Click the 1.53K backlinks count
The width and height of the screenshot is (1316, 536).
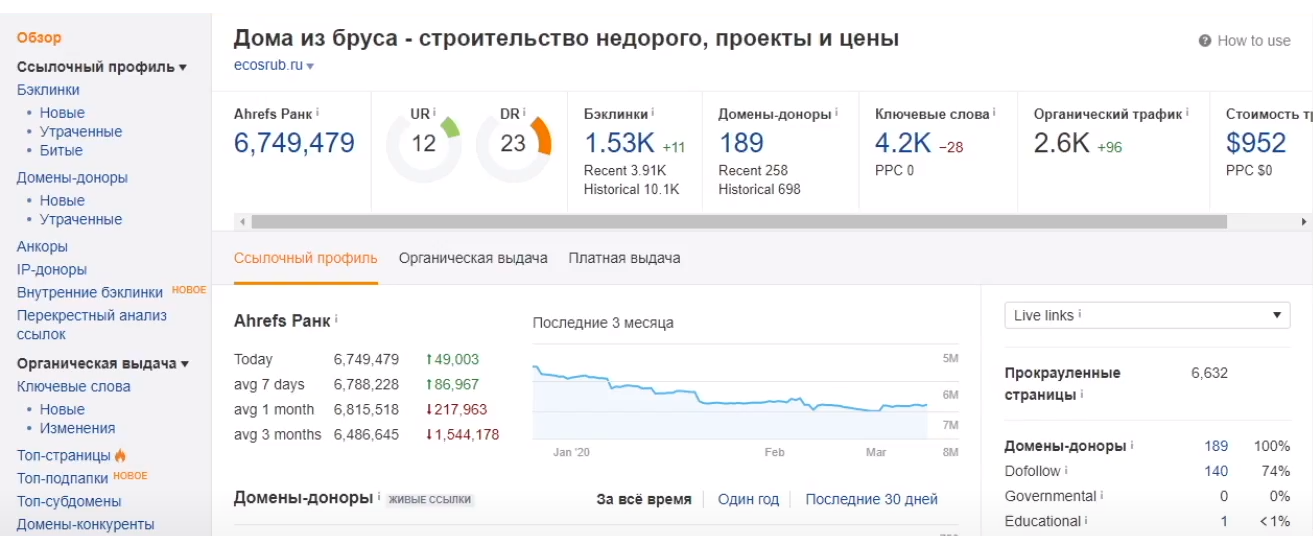pyautogui.click(x=620, y=143)
